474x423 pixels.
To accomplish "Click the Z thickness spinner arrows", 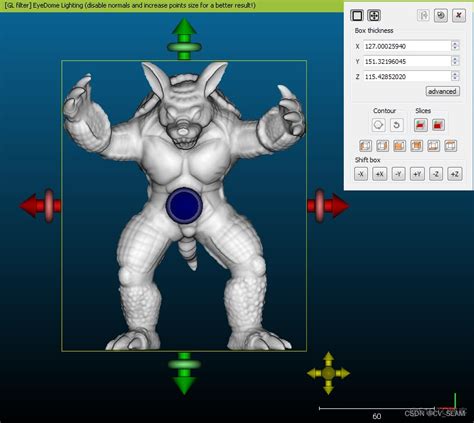I will (455, 76).
